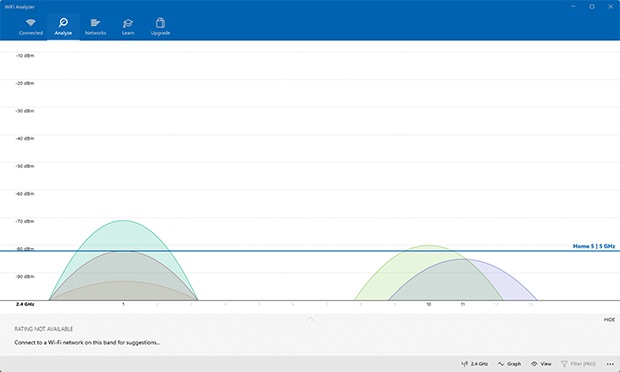Image resolution: width=620 pixels, height=372 pixels.
Task: Open the Connected tab
Action: click(30, 27)
